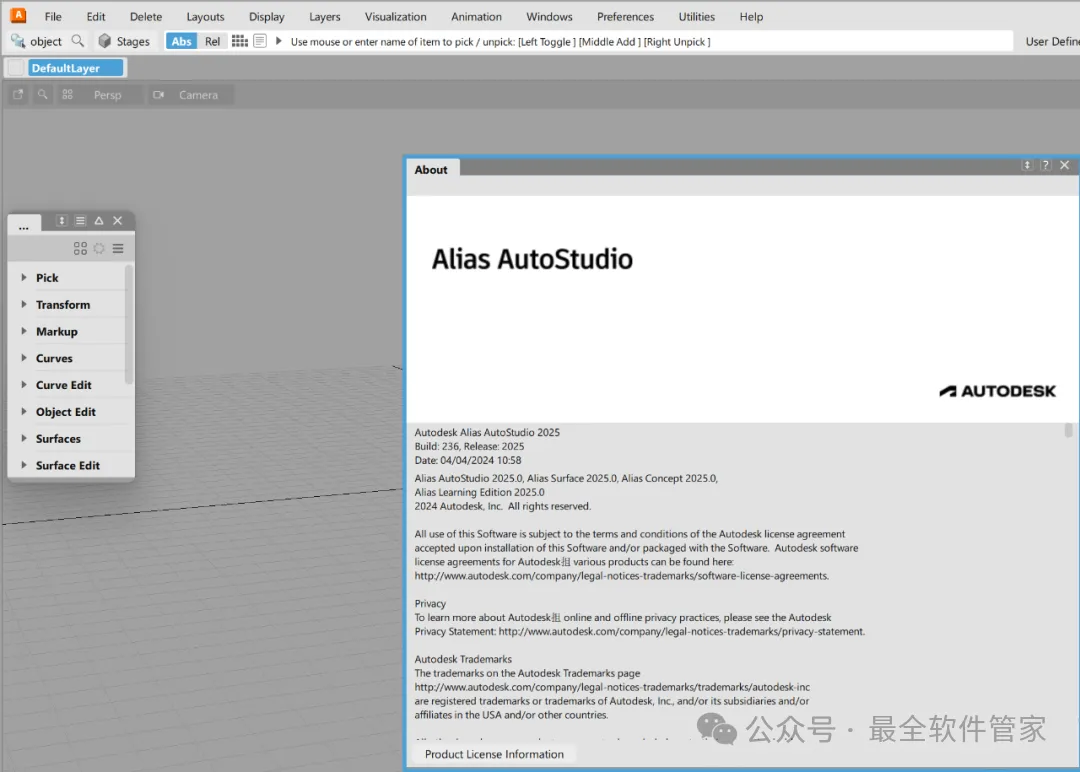Viewport: 1080px width, 772px height.
Task: Open the Layers menu
Action: tap(324, 17)
